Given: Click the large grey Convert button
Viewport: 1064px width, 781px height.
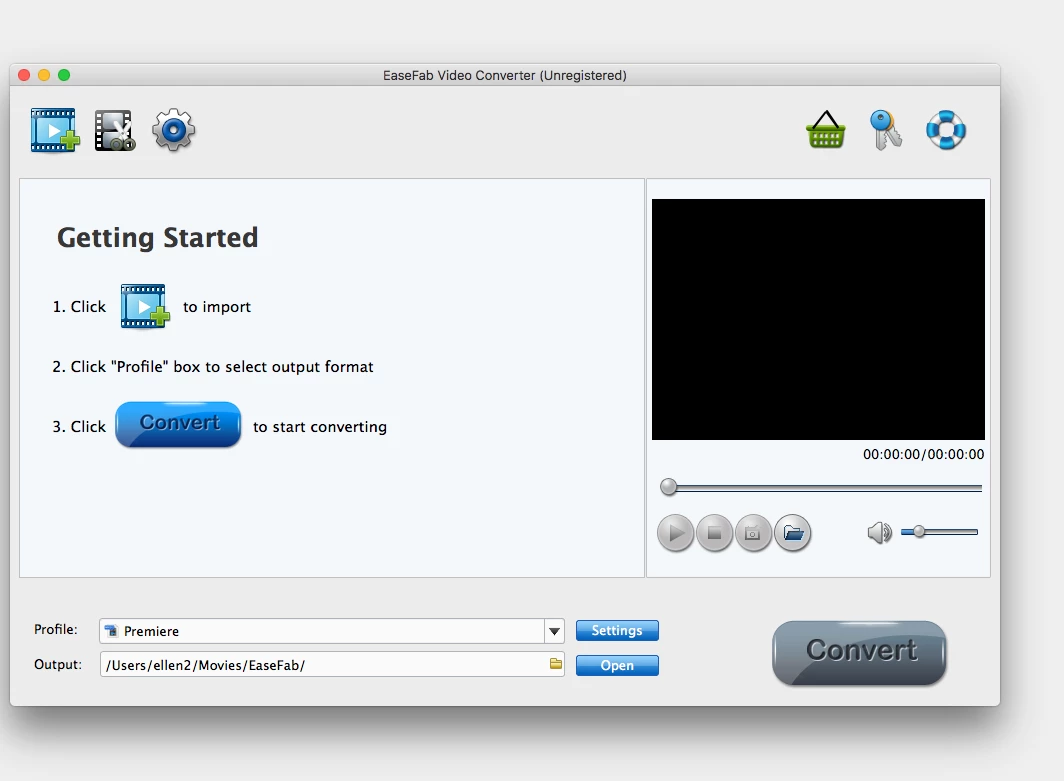Looking at the screenshot, I should coord(860,652).
